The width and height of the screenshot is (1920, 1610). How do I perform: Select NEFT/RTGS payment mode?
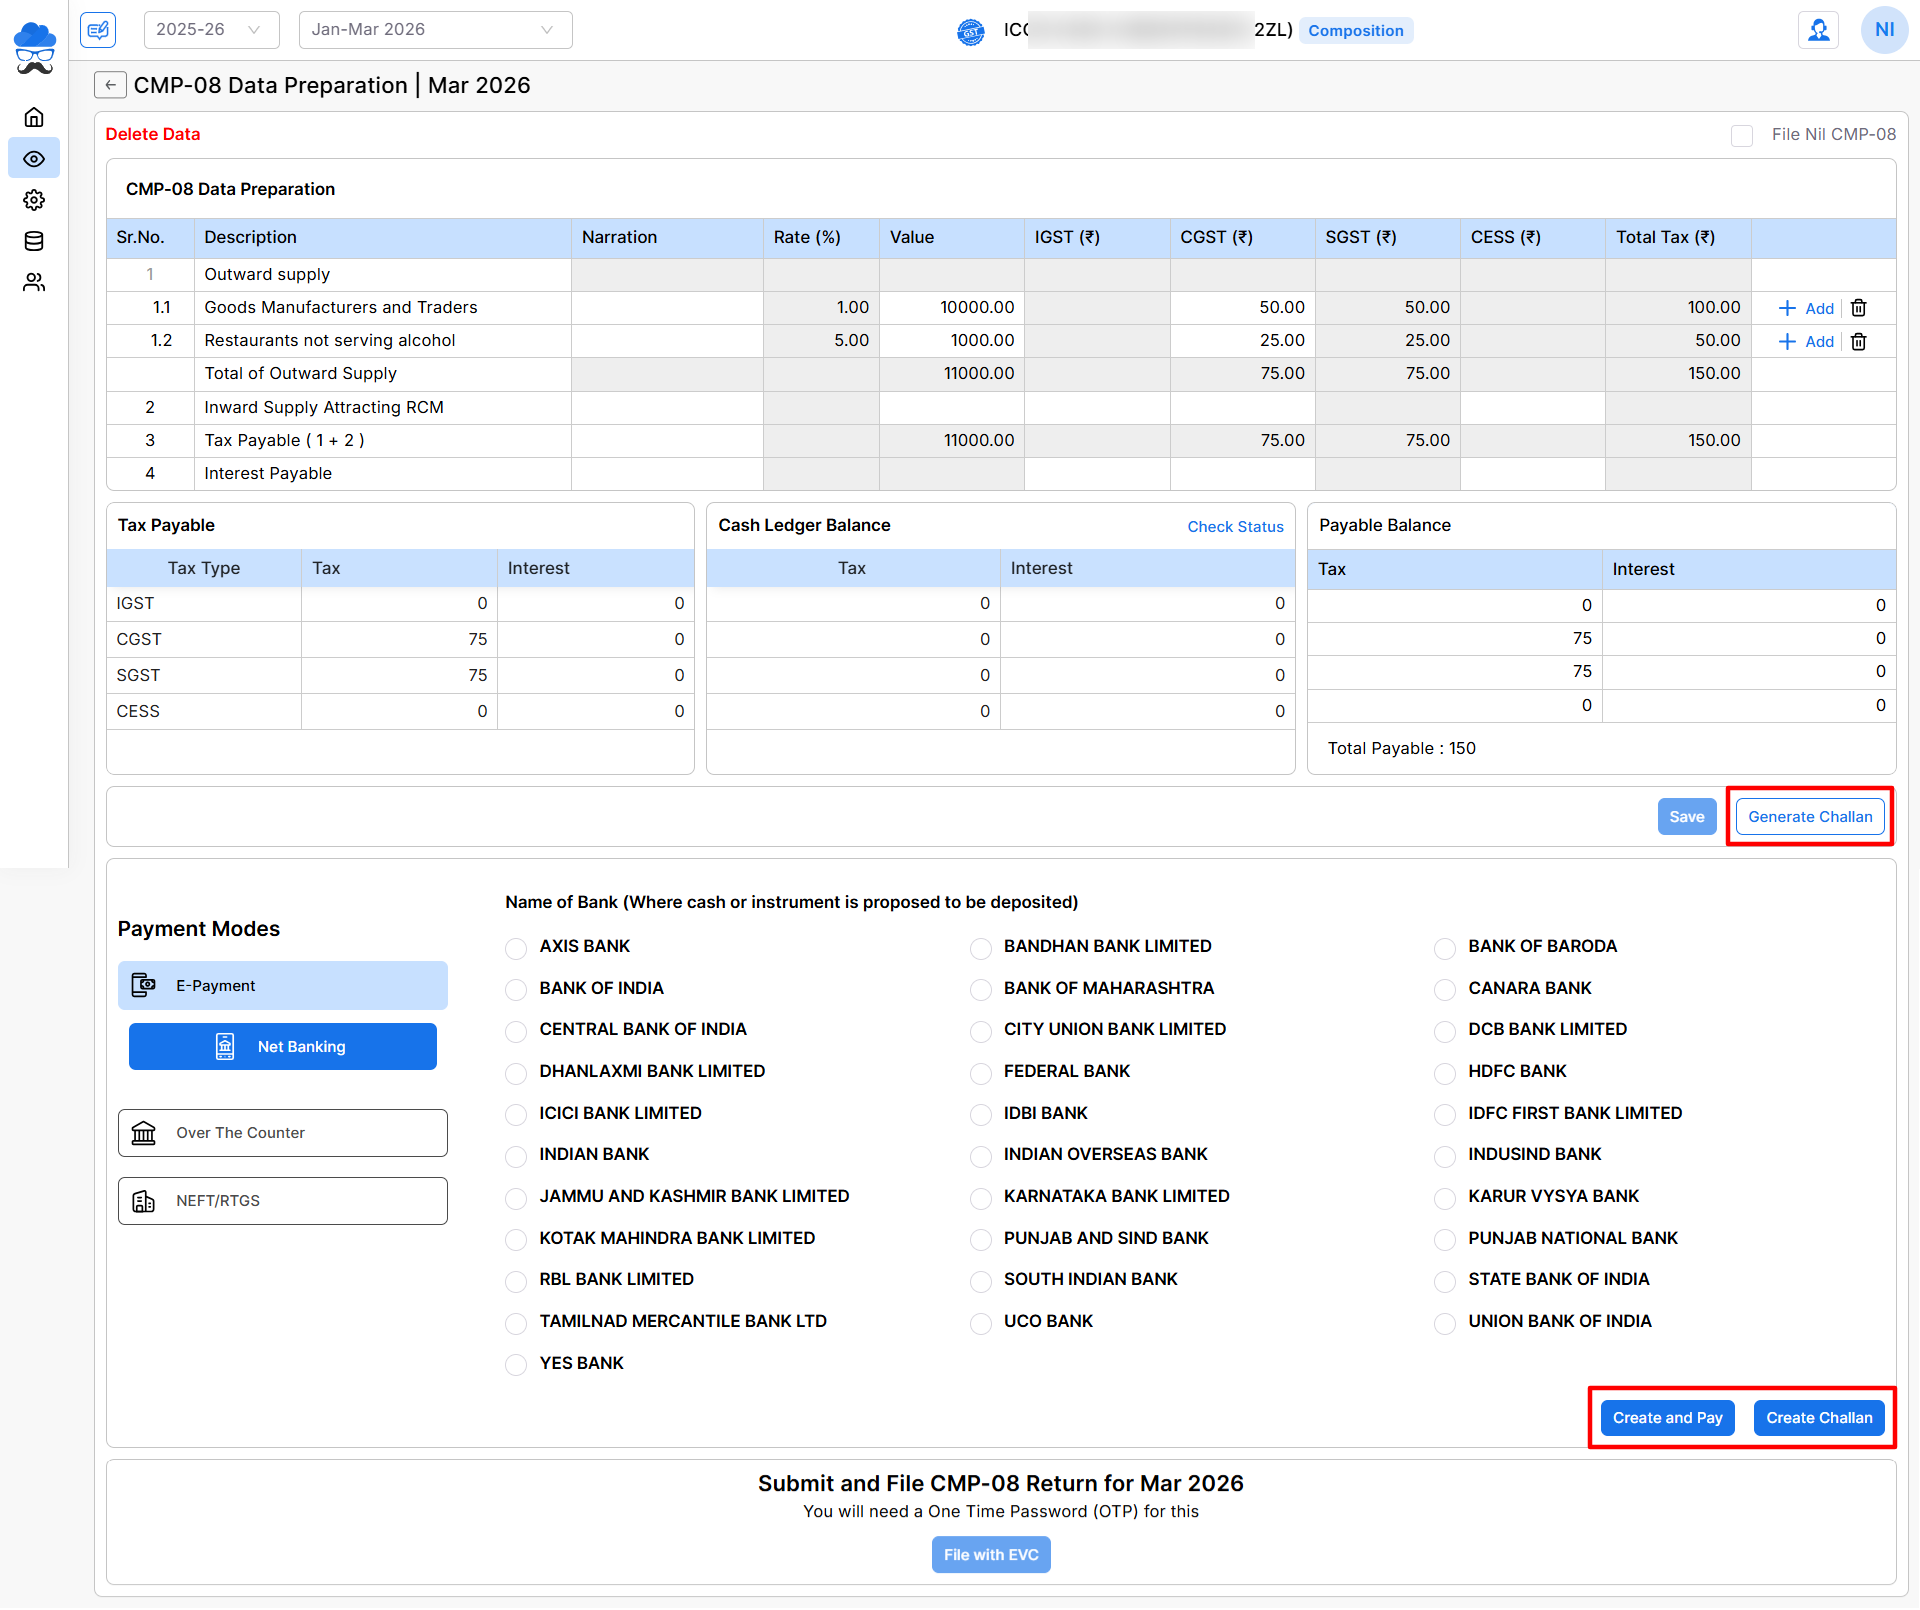pos(282,1201)
